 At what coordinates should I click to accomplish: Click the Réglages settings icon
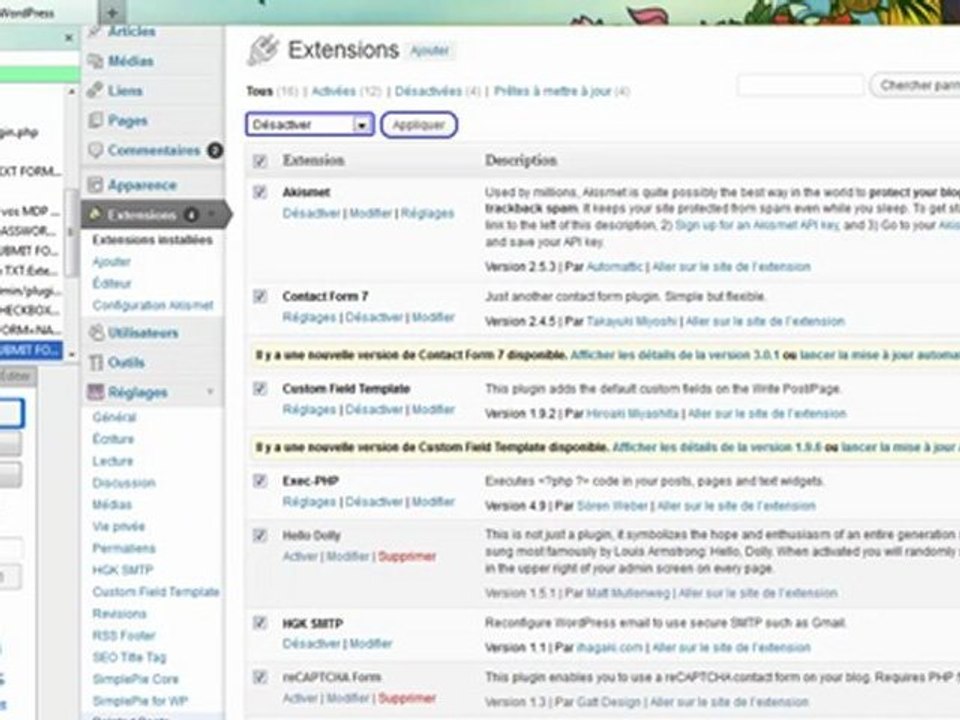[x=96, y=392]
